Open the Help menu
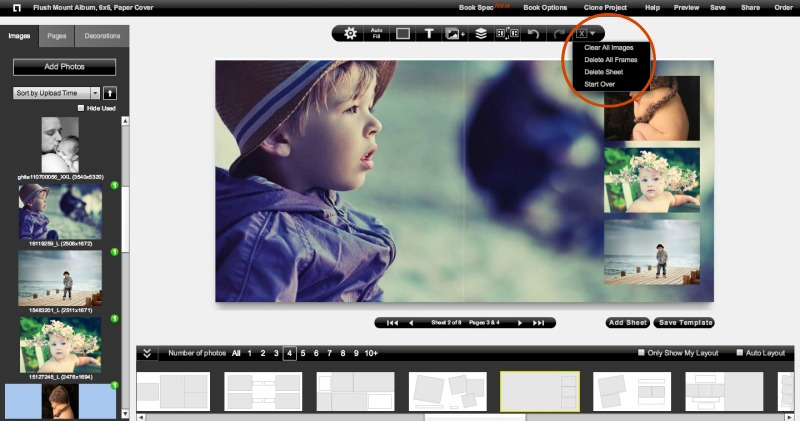This screenshot has width=800, height=421. click(x=652, y=8)
